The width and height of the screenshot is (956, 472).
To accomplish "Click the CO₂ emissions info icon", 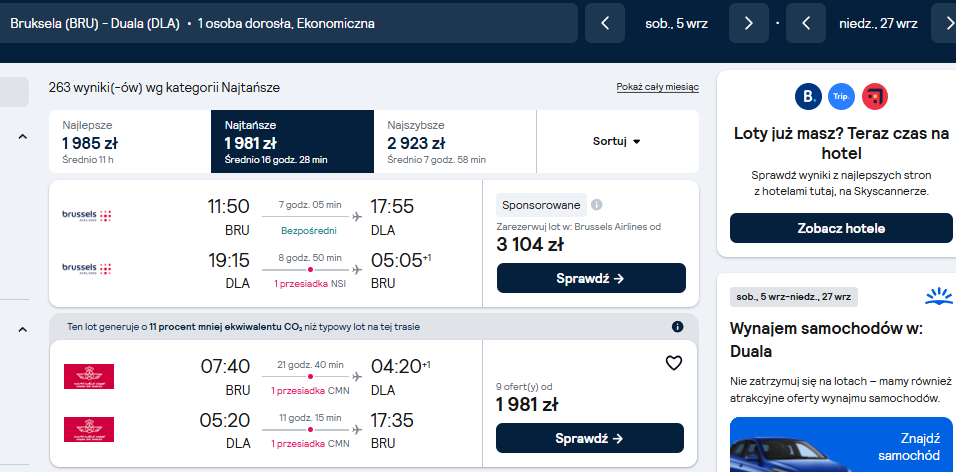I will point(677,327).
